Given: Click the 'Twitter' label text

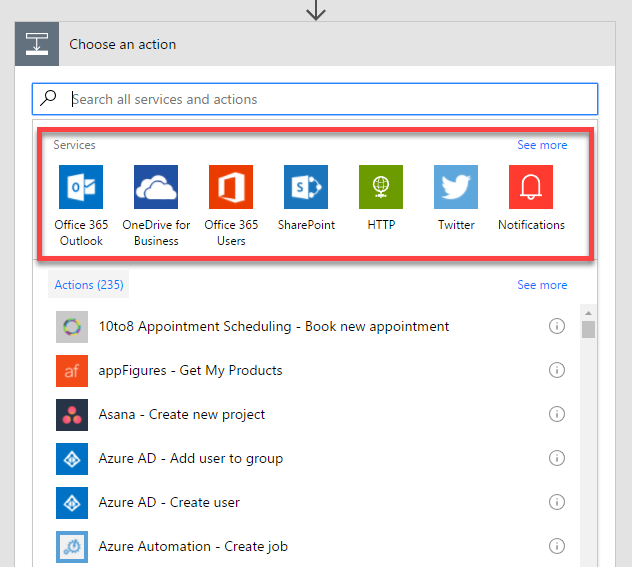Looking at the screenshot, I should coord(456,224).
